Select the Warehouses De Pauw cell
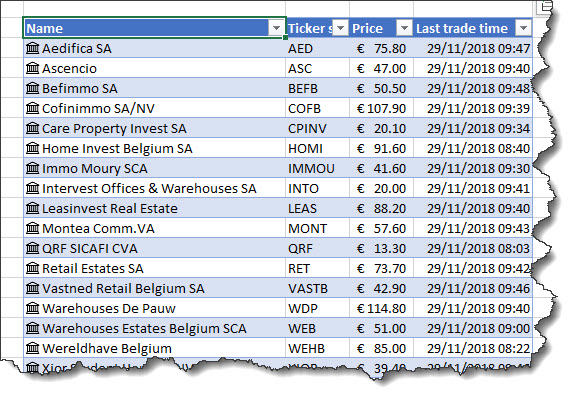Screen dimensions: 578x402 pyautogui.click(x=154, y=308)
